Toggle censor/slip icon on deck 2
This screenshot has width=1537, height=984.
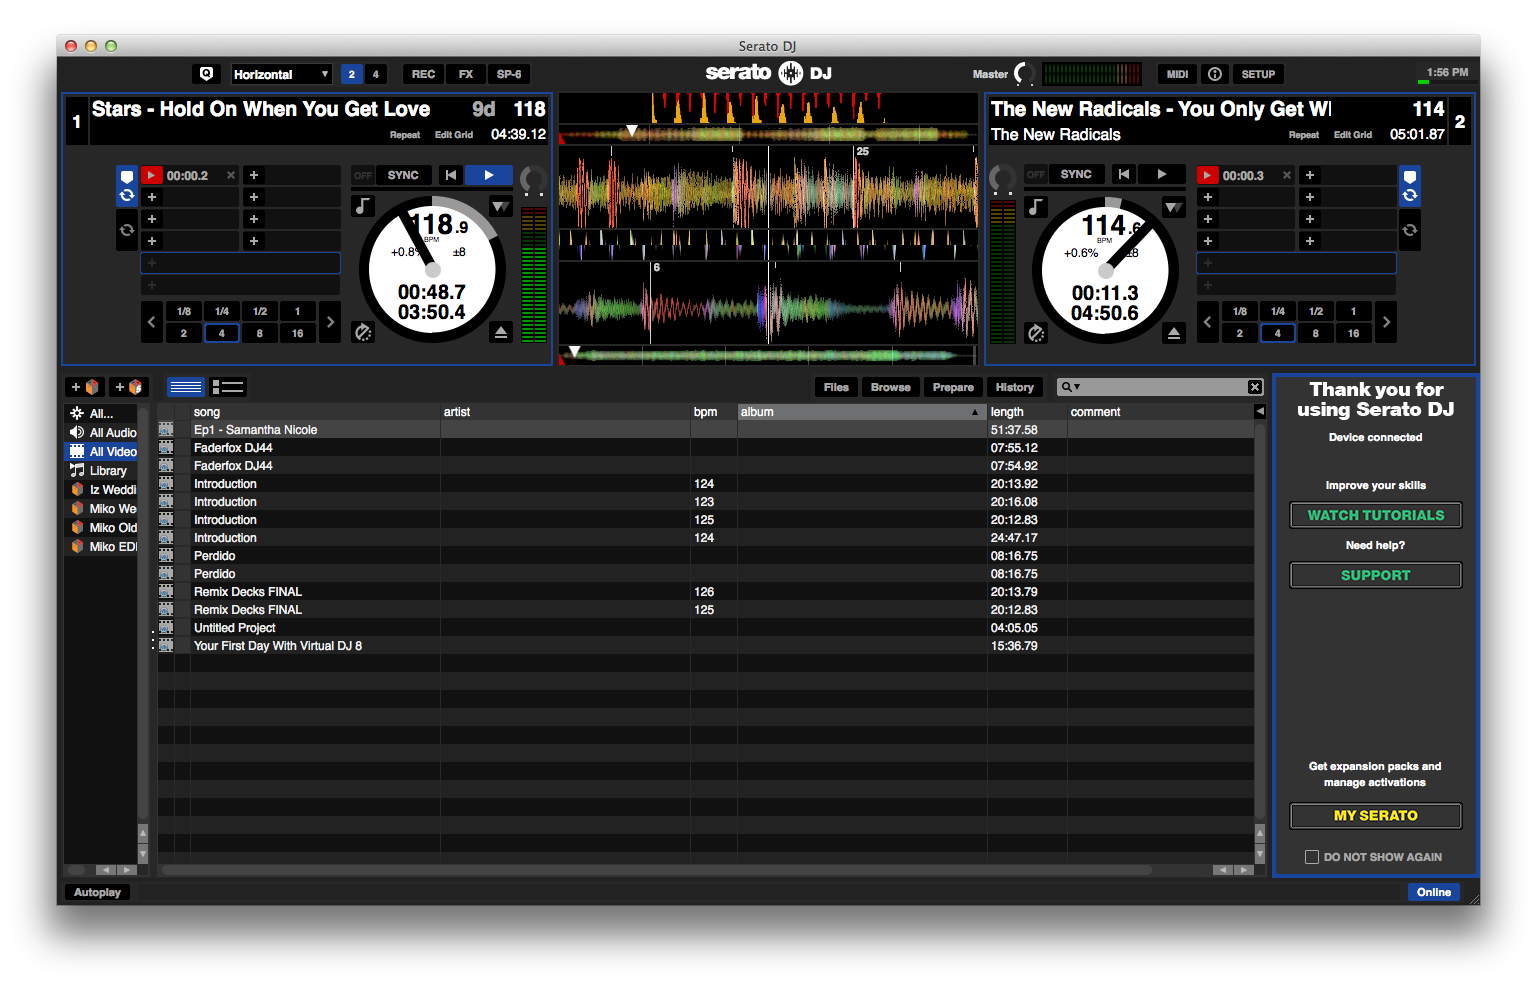[x=1036, y=333]
